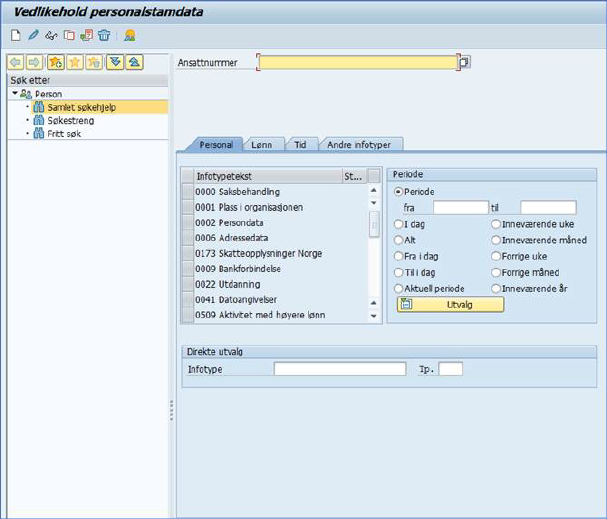
Task: Click the infotype list scrollbar thumb
Action: click(x=374, y=225)
